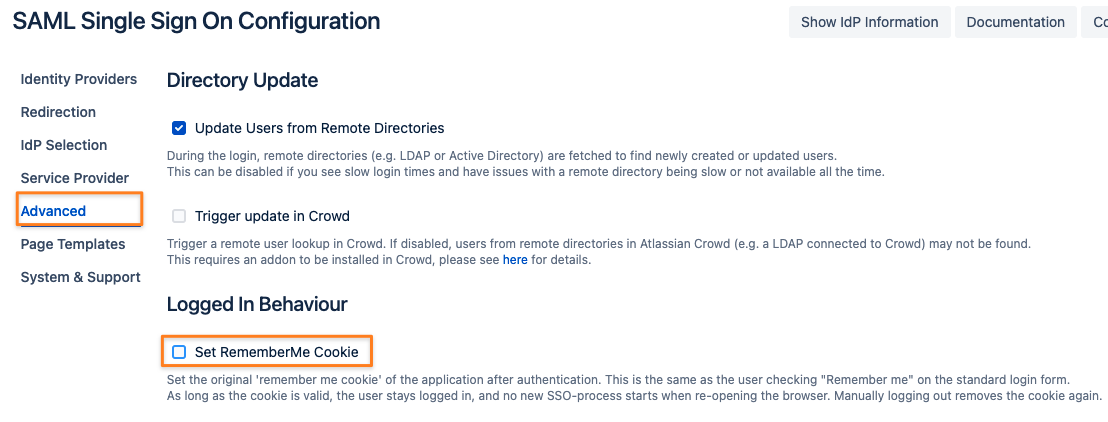Viewport: 1108px width, 422px height.
Task: Tick the Set RememberMe Cookie checkbox
Action: coord(179,352)
